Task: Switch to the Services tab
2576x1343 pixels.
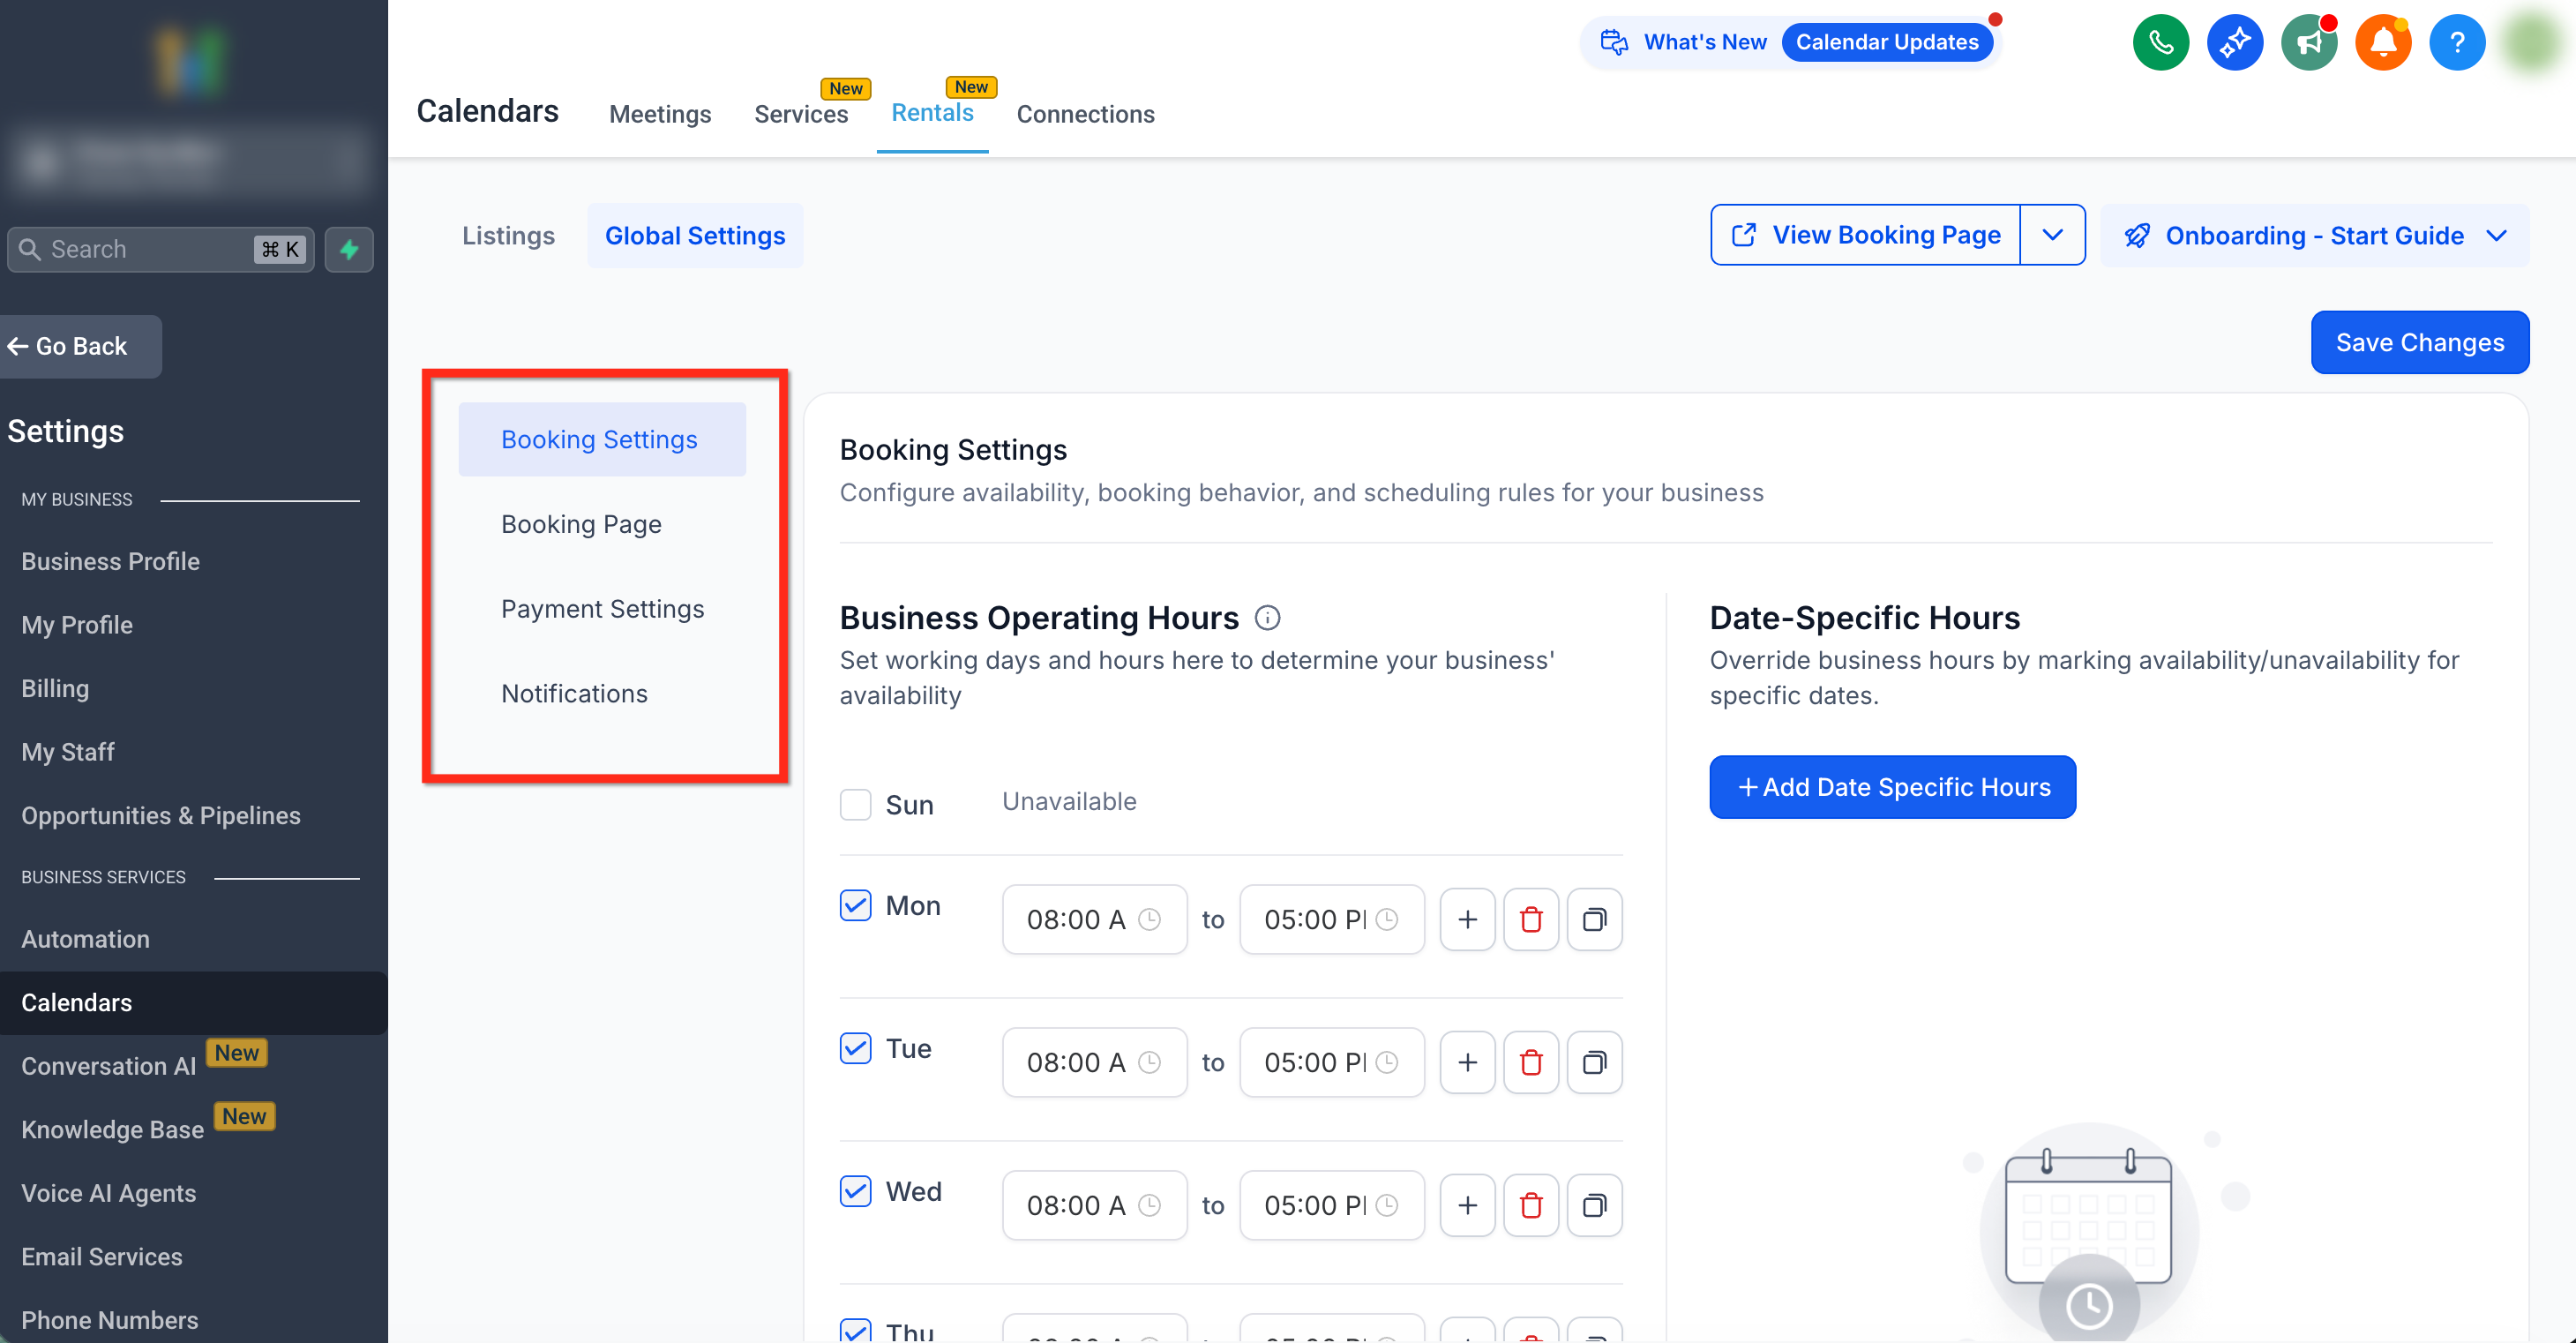Action: point(801,114)
